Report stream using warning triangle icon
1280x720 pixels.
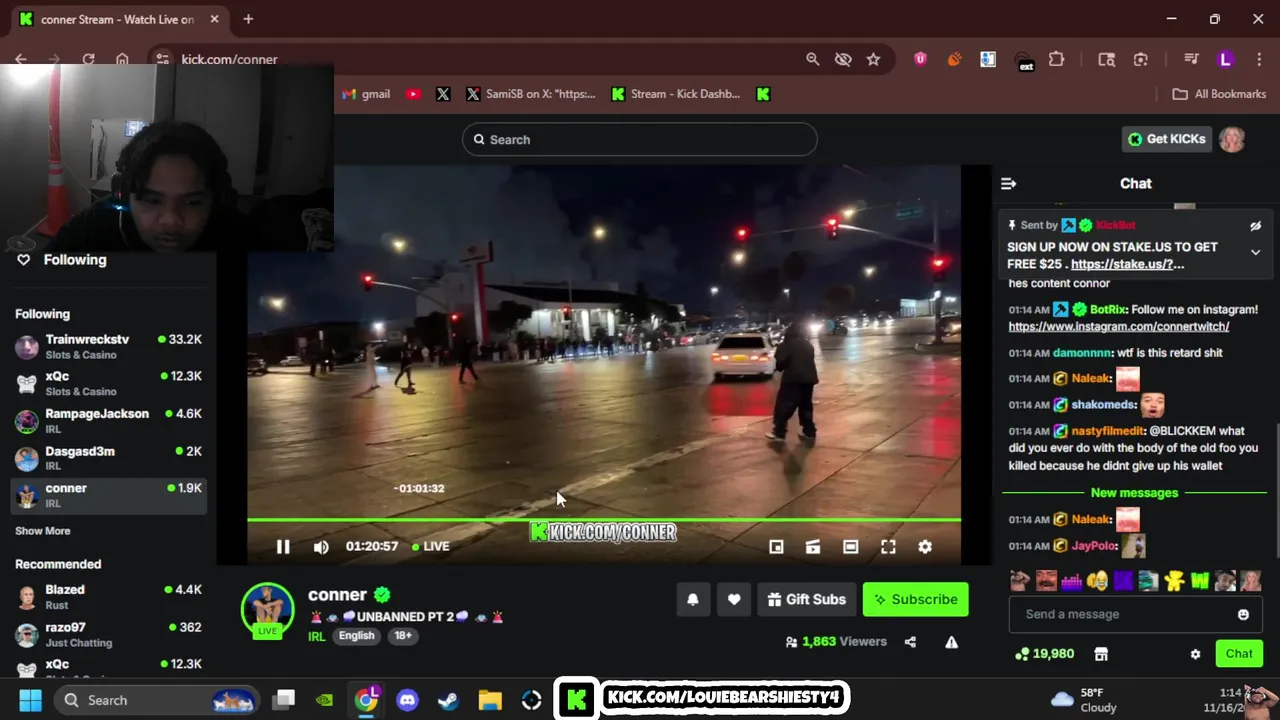(951, 642)
